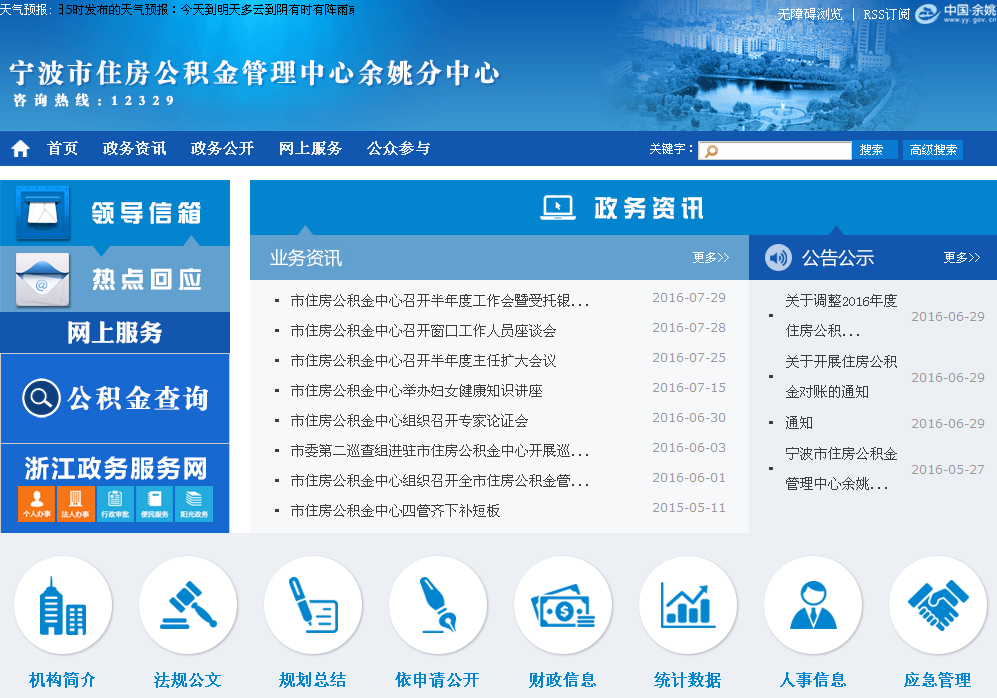Image resolution: width=997 pixels, height=698 pixels.
Task: Open 网上服务 navigation menu item
Action: point(310,149)
